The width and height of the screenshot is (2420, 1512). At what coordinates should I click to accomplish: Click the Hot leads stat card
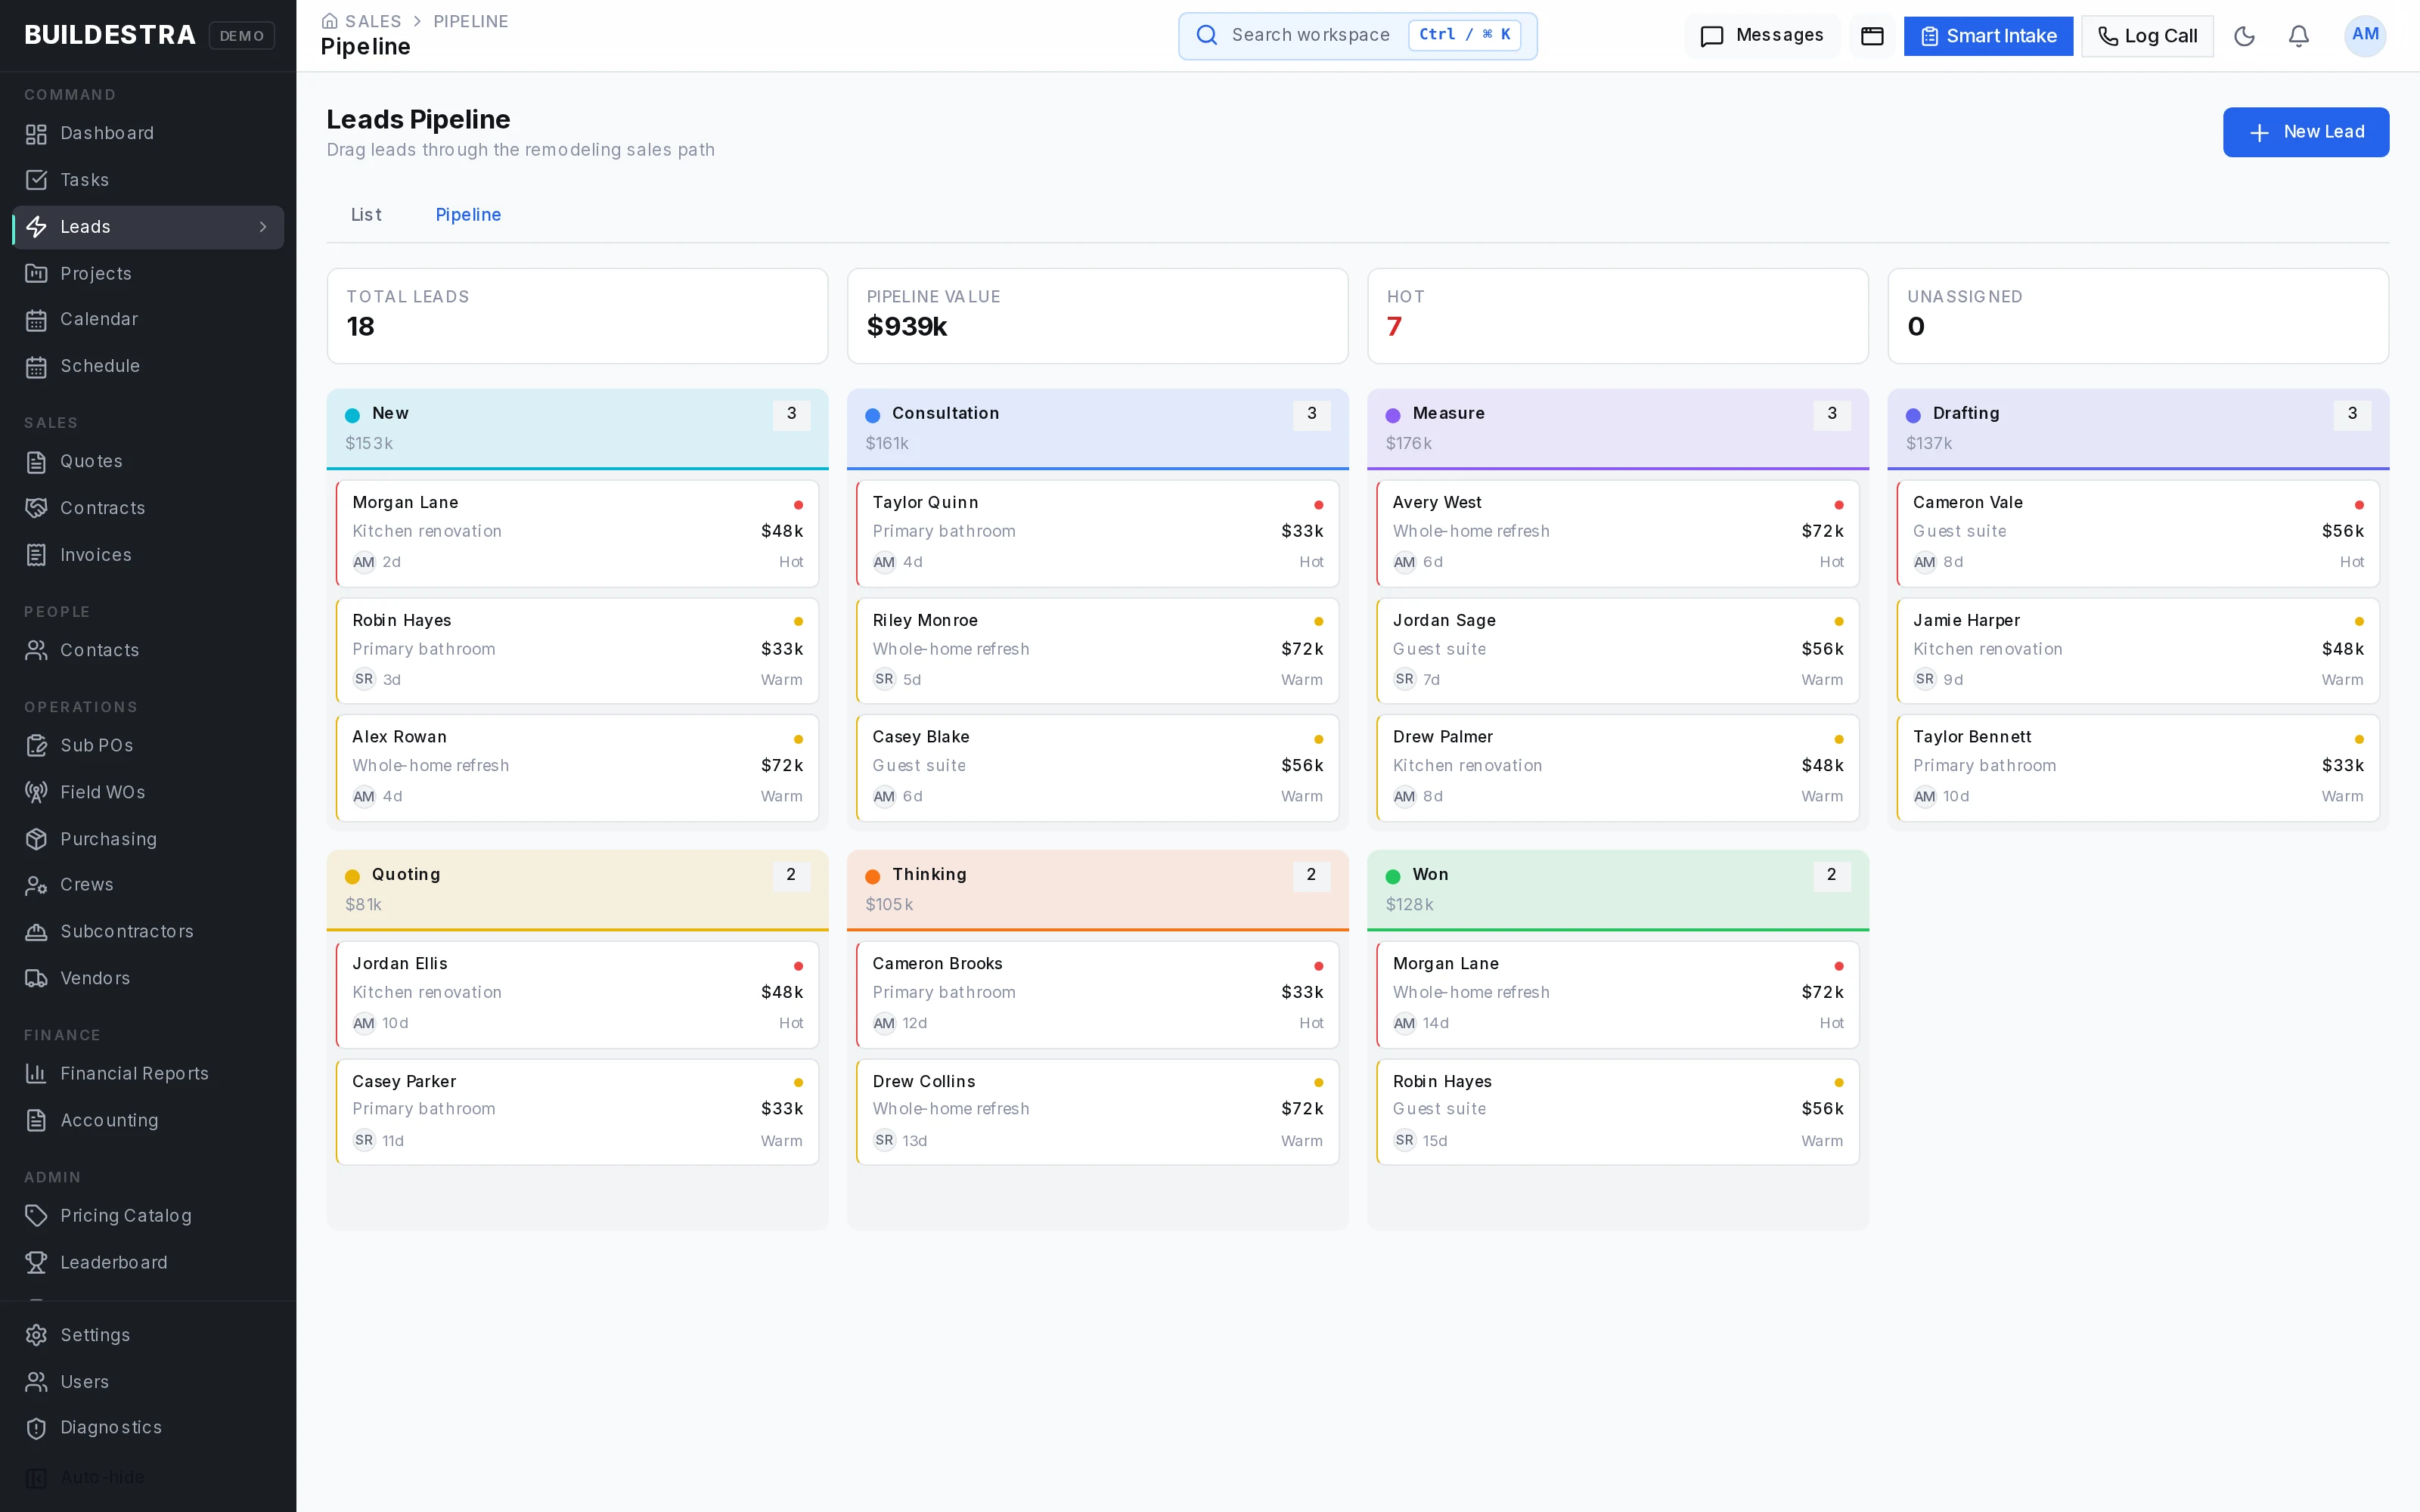[x=1617, y=316]
